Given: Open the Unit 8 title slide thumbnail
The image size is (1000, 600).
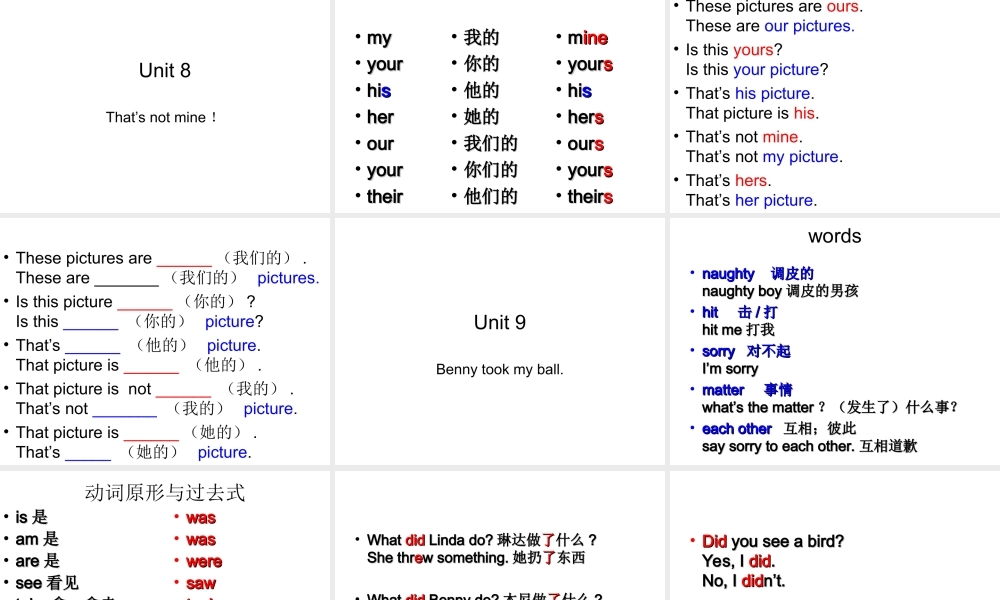Looking at the screenshot, I should [165, 106].
